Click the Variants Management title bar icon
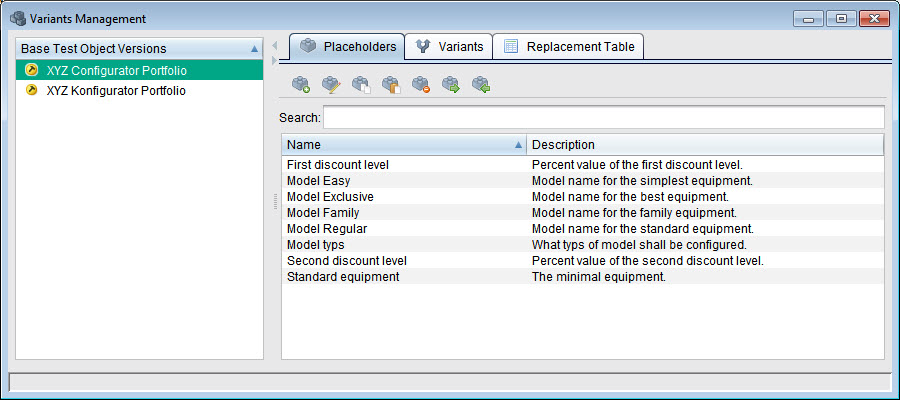The width and height of the screenshot is (900, 400). [18, 19]
